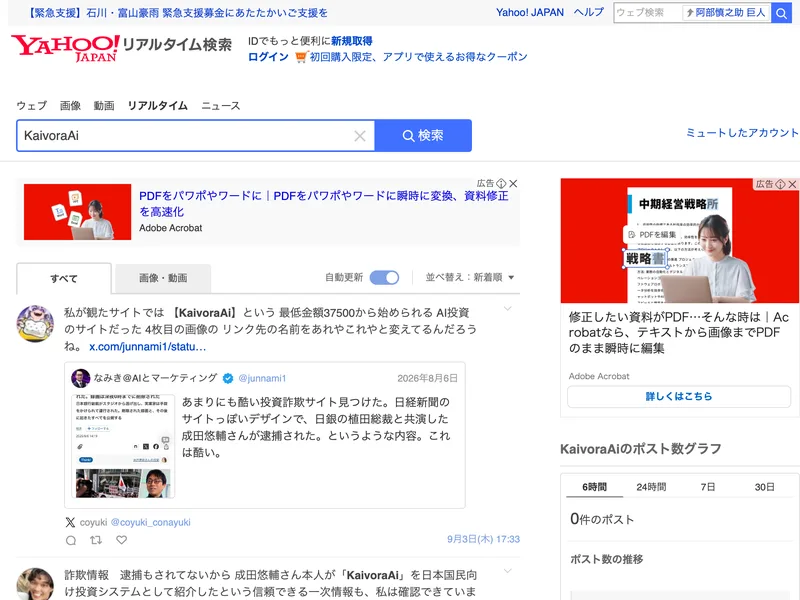The width and height of the screenshot is (800, 600).
Task: Click verified badge next to なみき@AIとマーケティング
Action: click(228, 378)
